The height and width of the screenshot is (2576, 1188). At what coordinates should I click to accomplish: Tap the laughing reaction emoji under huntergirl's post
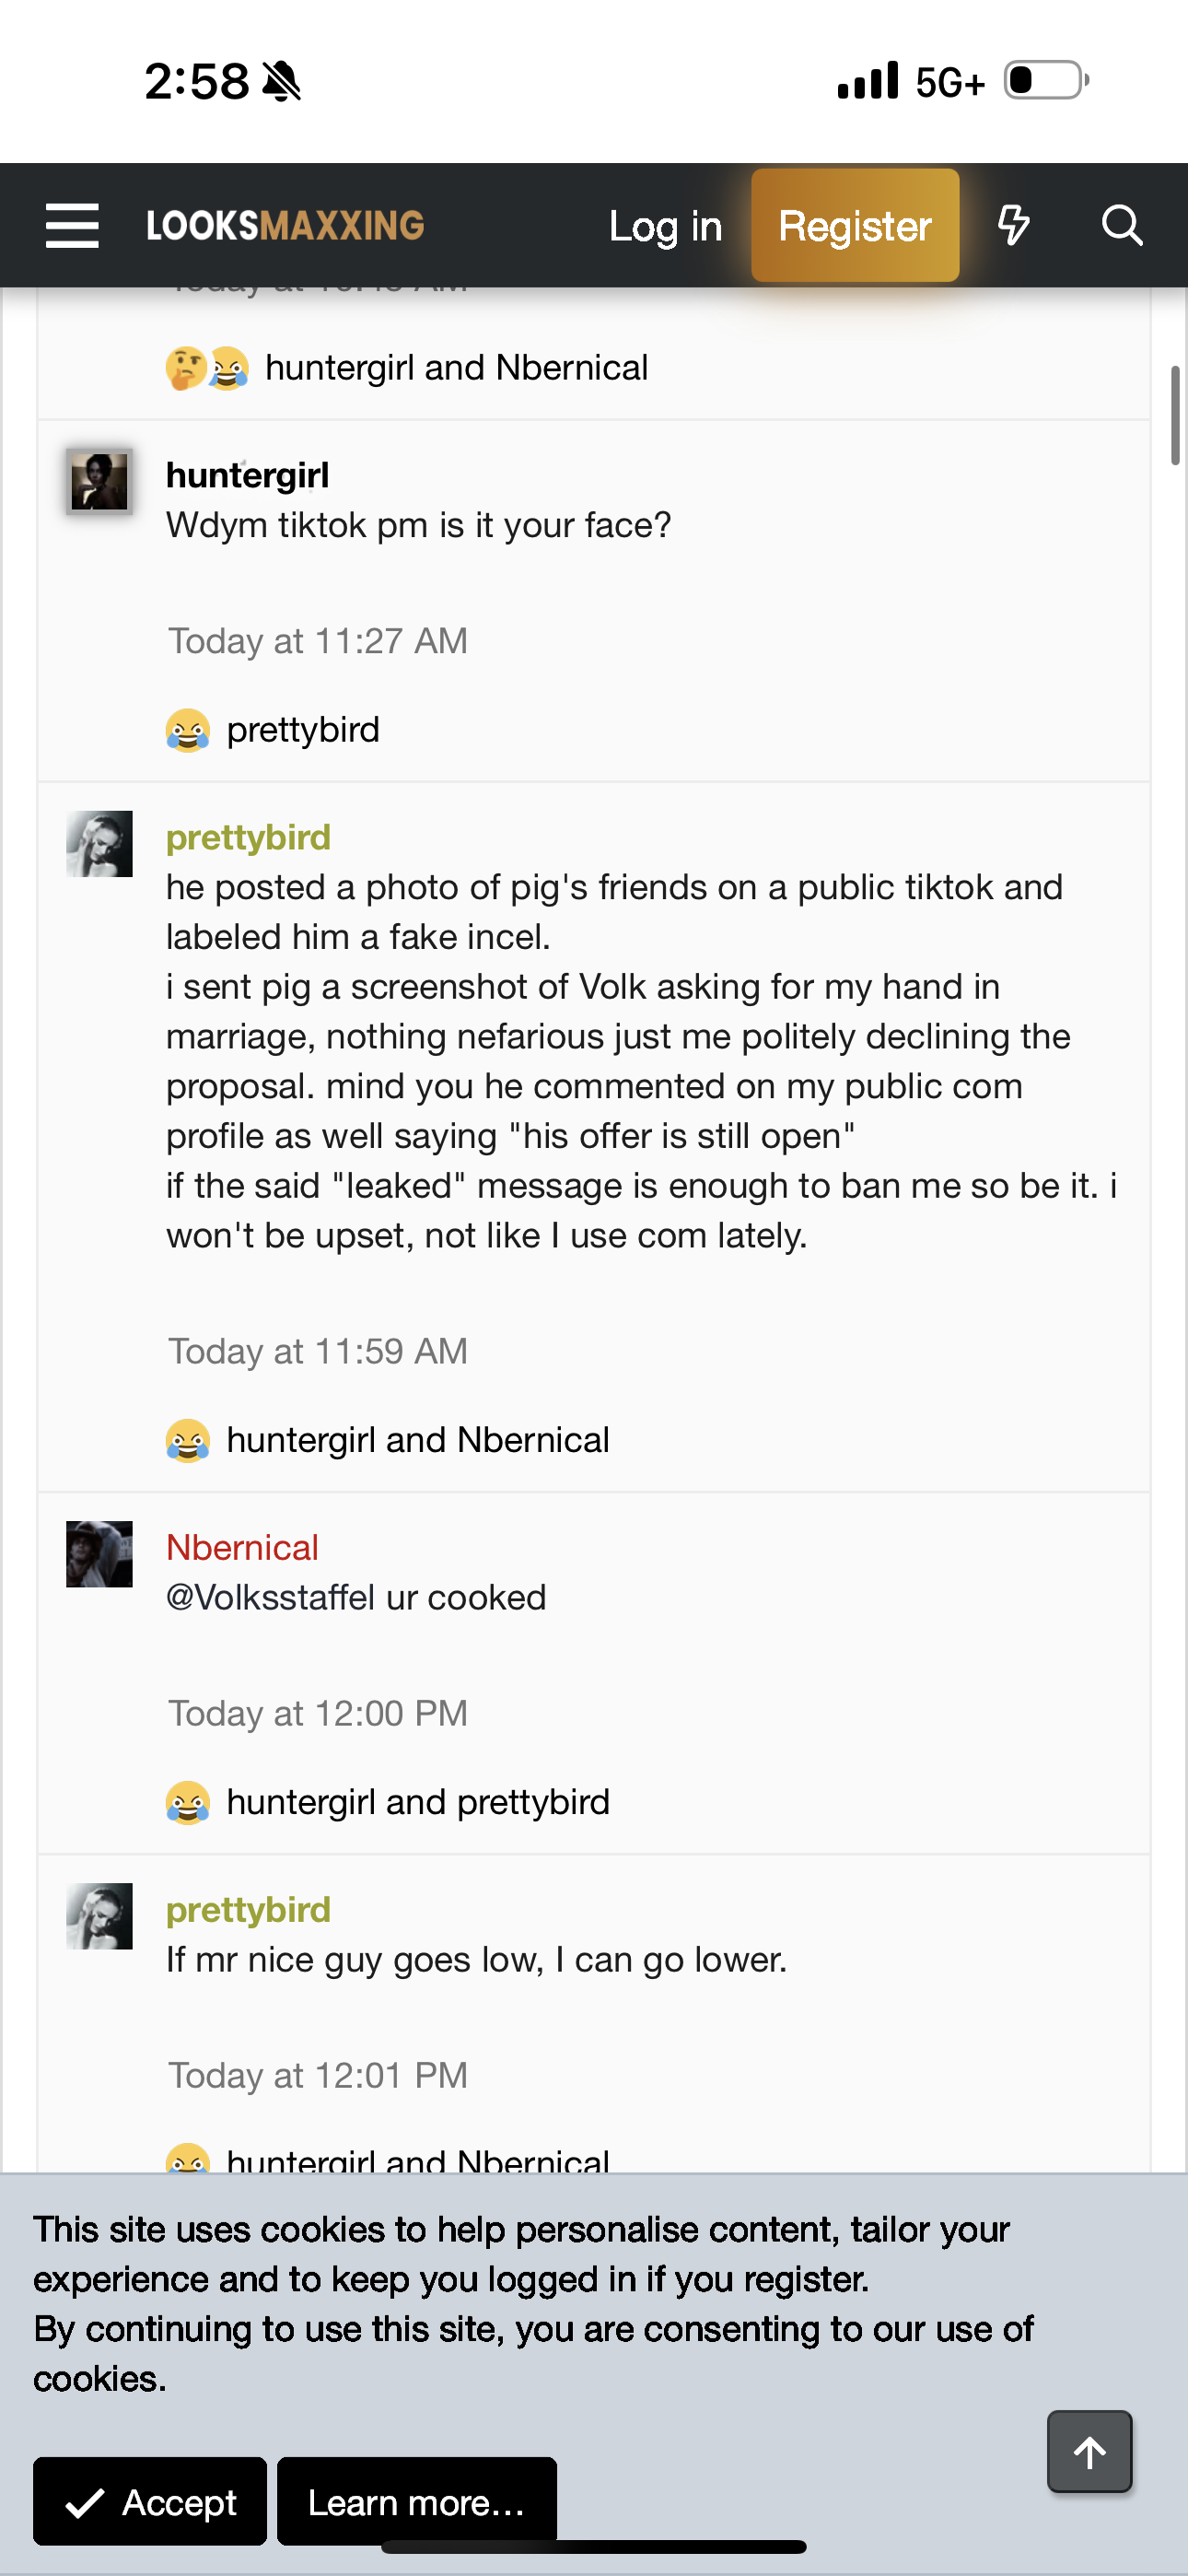click(188, 731)
